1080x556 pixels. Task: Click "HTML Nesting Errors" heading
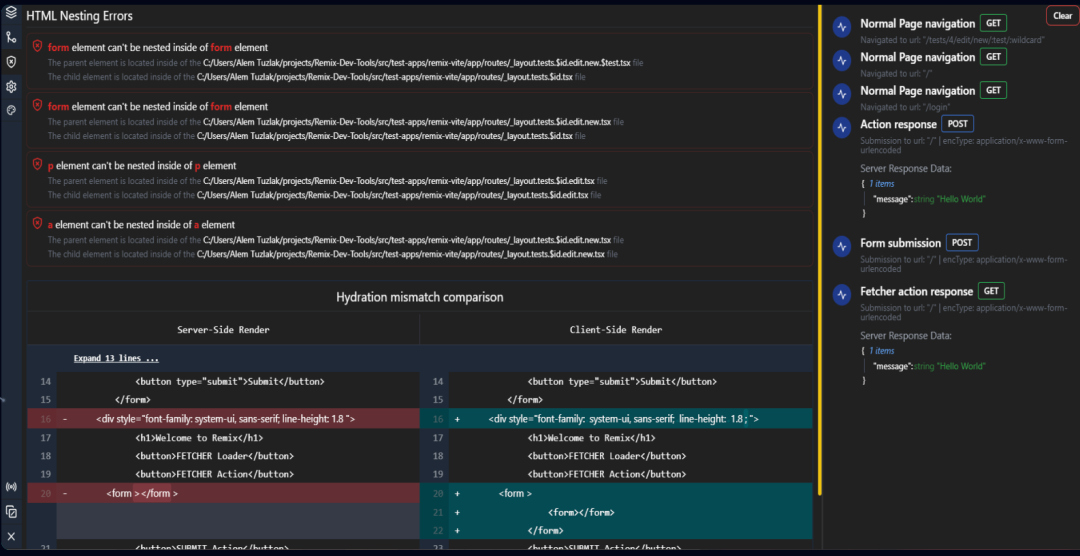click(x=79, y=16)
